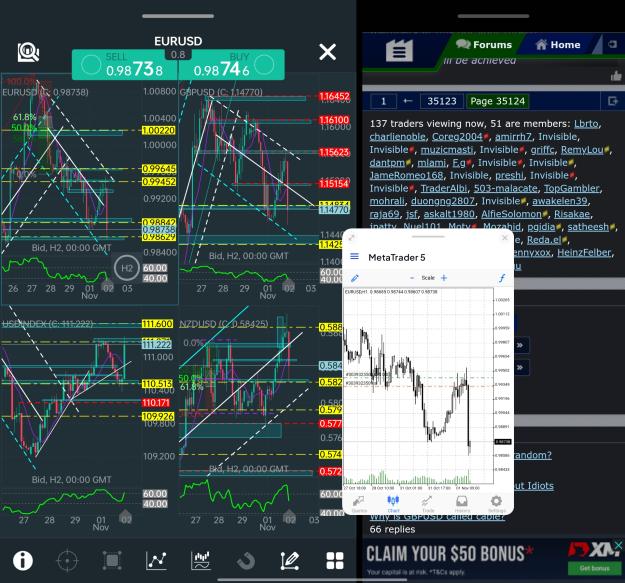The width and height of the screenshot is (625, 583).
Task: Open the four-chart grid layout icon
Action: [x=335, y=560]
